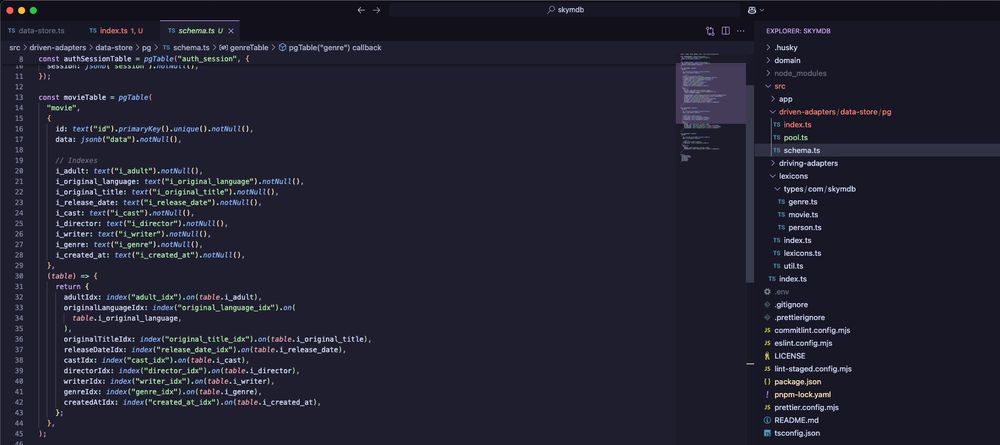The width and height of the screenshot is (1000, 445).
Task: Click the TS icon in schema.ts tab
Action: [172, 31]
